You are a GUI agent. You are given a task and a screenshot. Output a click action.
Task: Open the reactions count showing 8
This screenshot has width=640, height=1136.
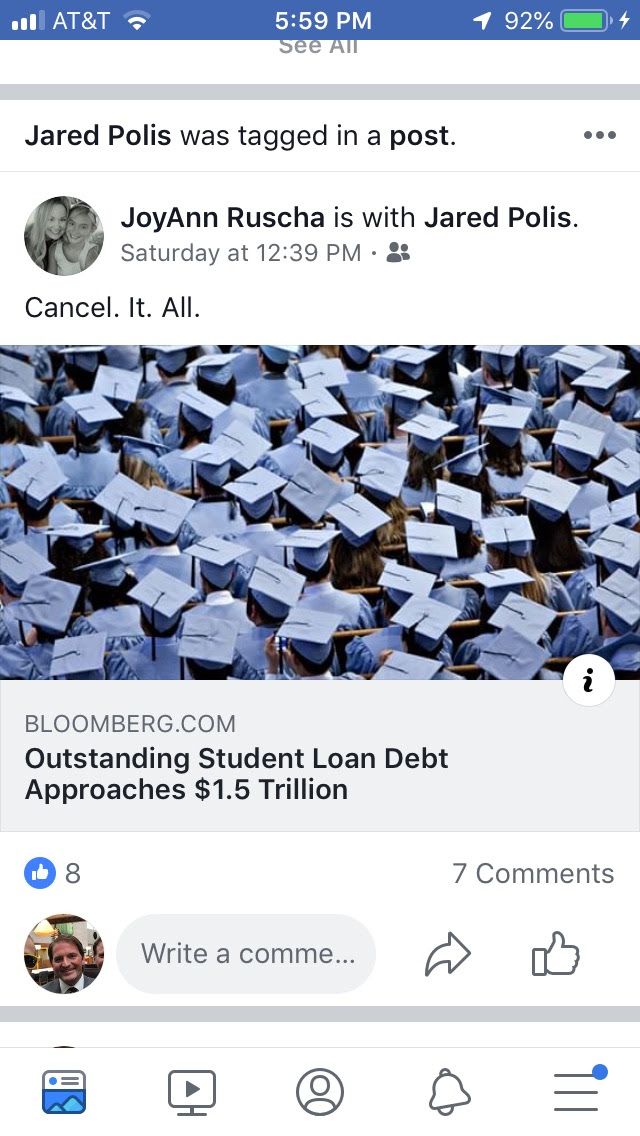[x=54, y=873]
